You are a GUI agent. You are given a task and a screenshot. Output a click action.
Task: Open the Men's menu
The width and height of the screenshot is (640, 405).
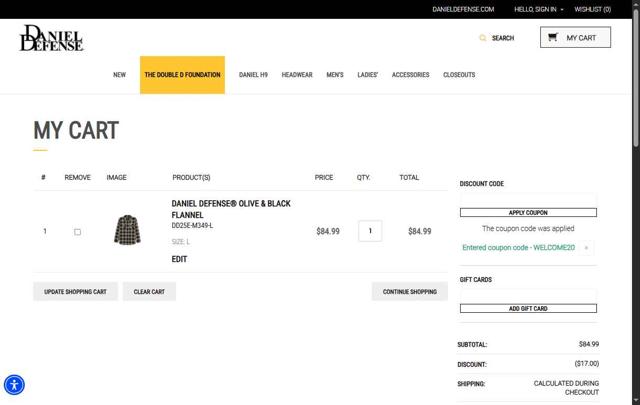click(335, 75)
